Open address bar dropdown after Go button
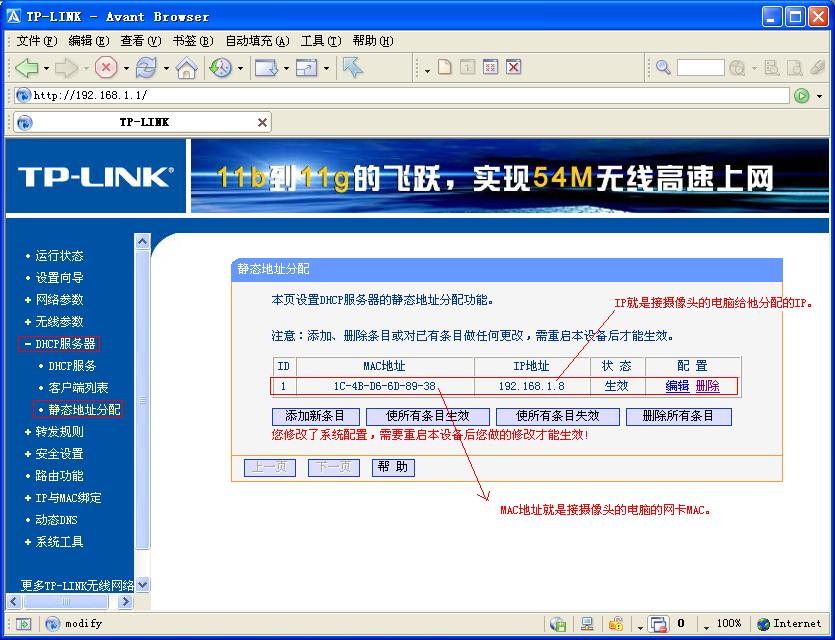The width and height of the screenshot is (835, 640). pyautogui.click(x=819, y=96)
